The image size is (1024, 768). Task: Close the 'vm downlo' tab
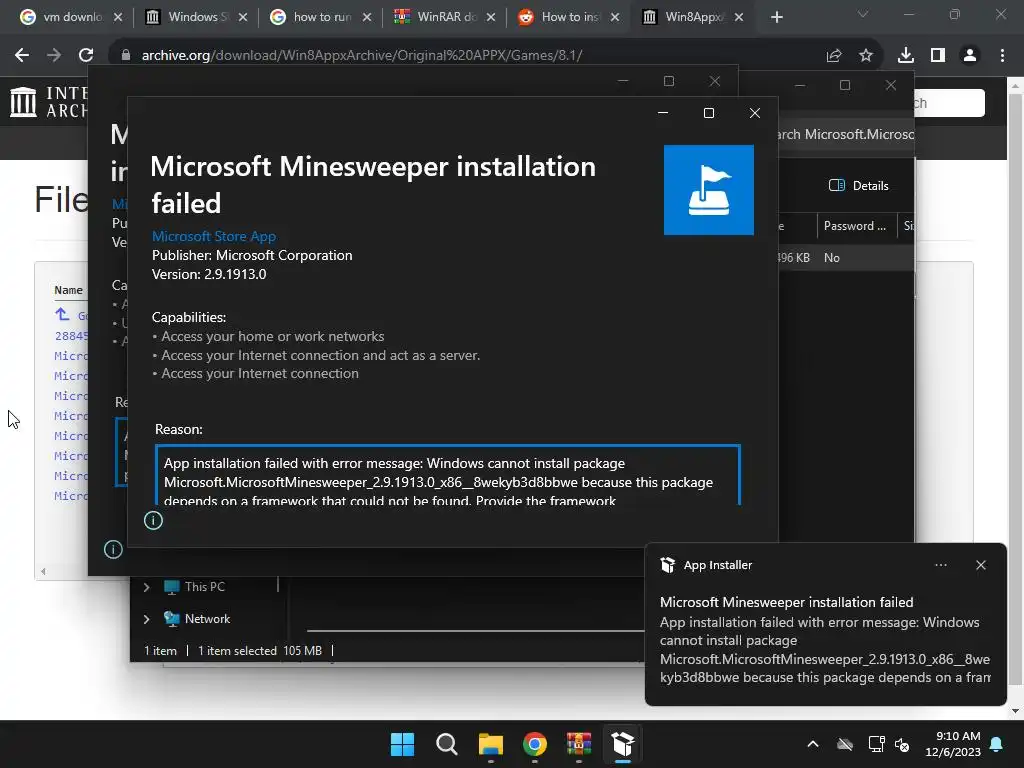point(118,17)
